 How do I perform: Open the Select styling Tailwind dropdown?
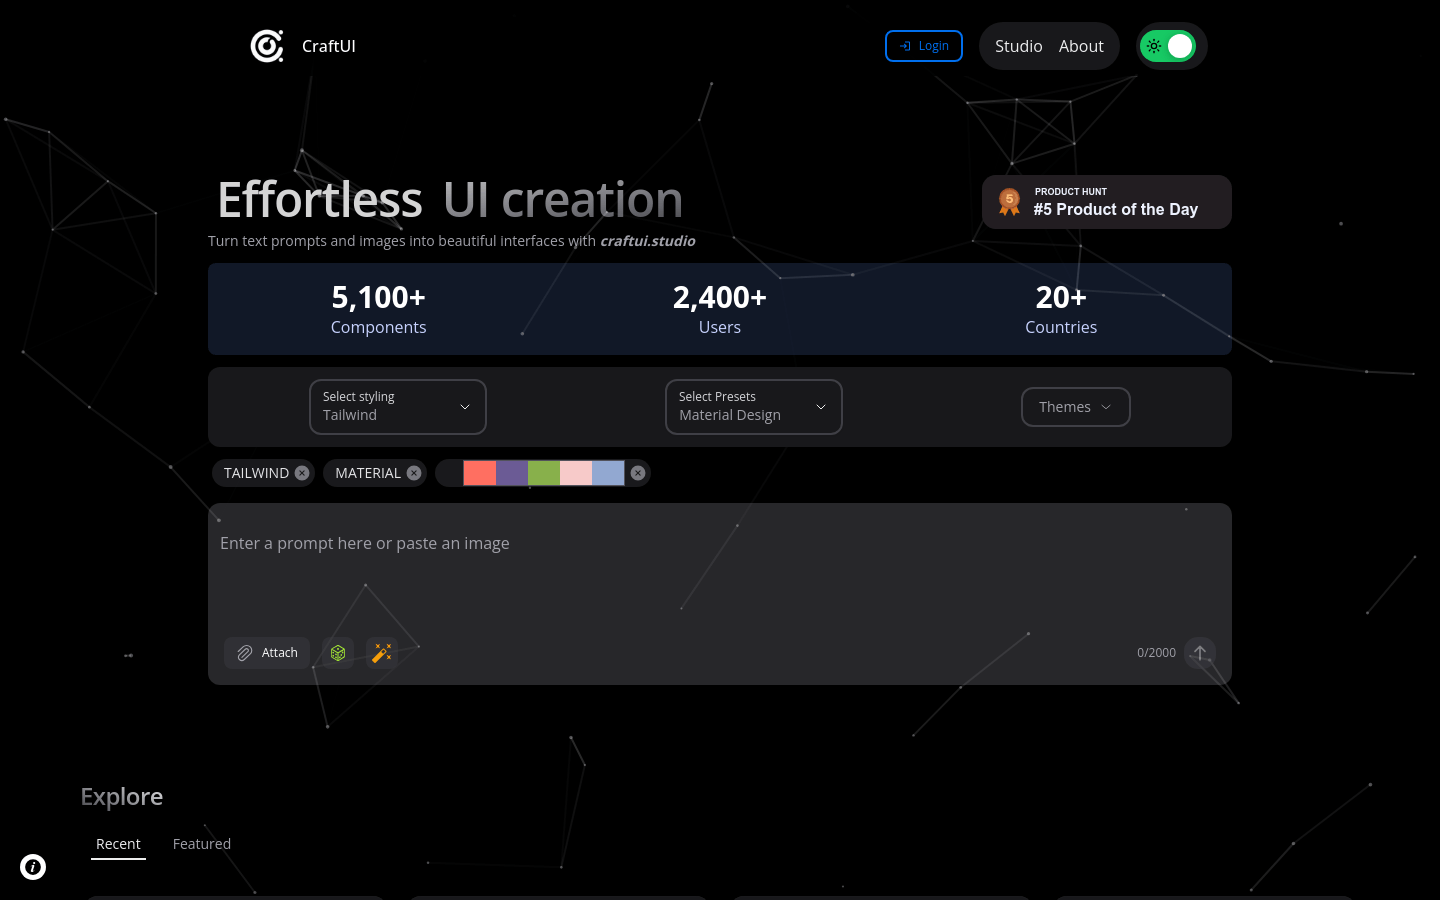point(398,407)
